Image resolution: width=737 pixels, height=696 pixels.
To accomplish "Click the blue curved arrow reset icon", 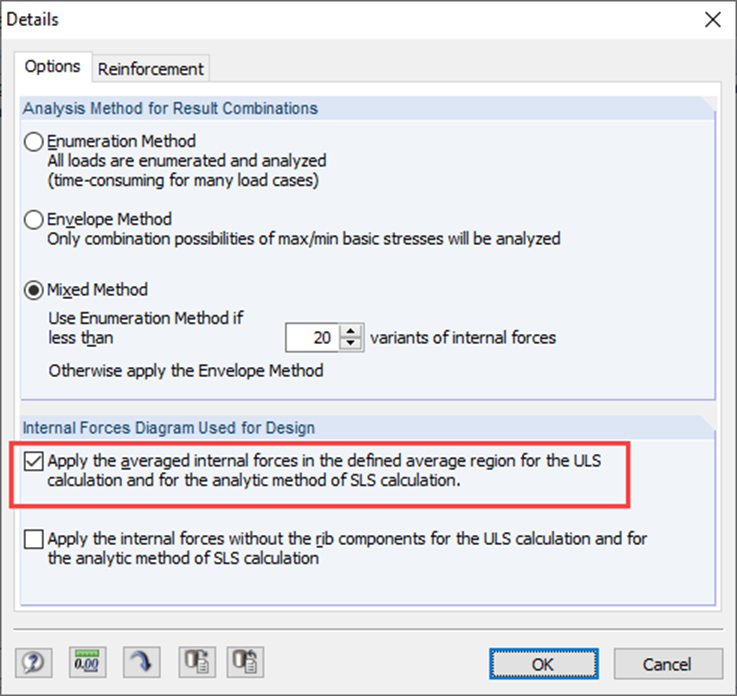I will click(141, 662).
